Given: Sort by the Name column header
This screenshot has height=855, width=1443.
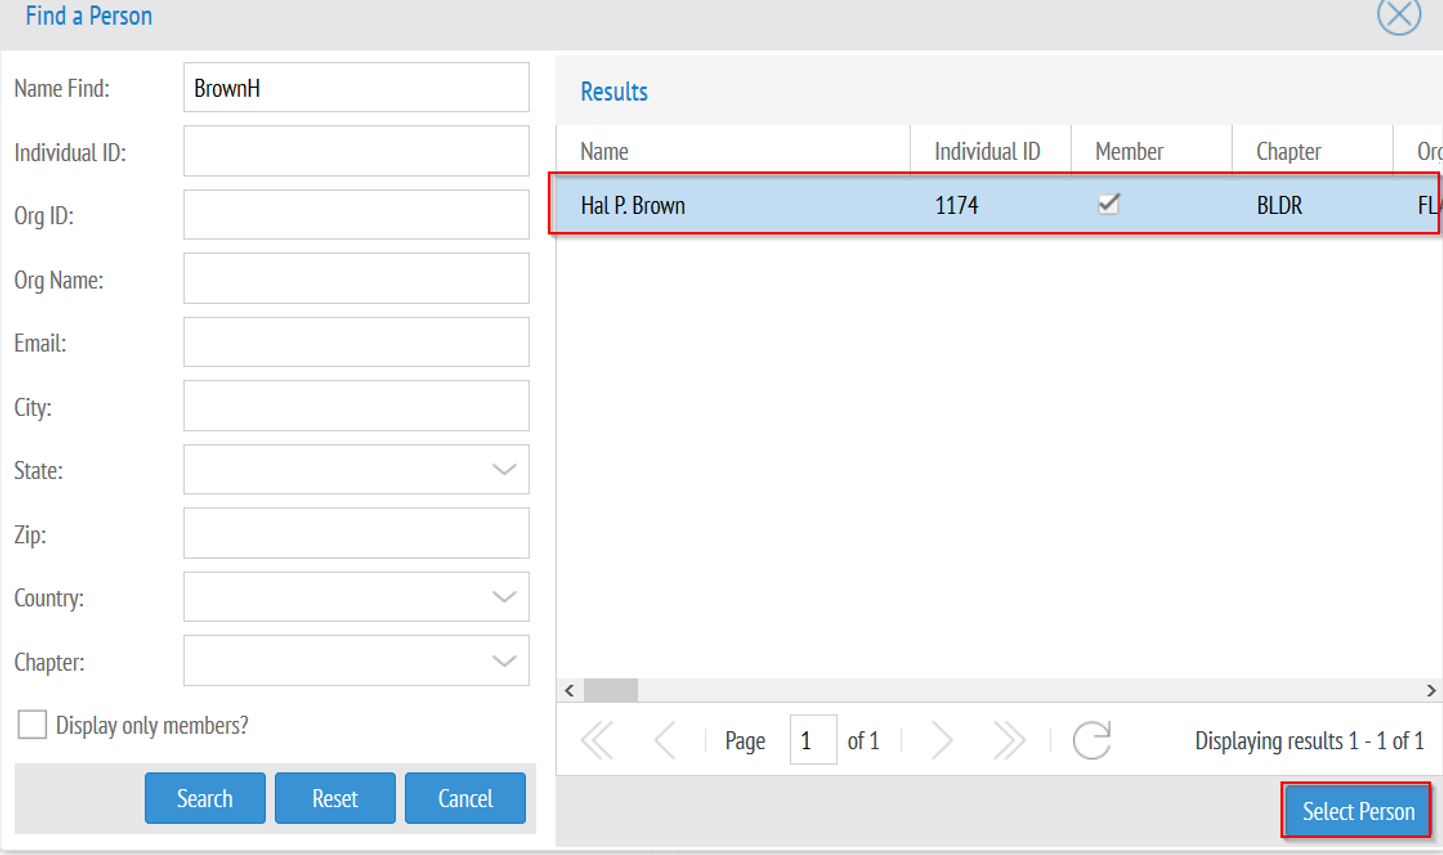Looking at the screenshot, I should (x=733, y=151).
